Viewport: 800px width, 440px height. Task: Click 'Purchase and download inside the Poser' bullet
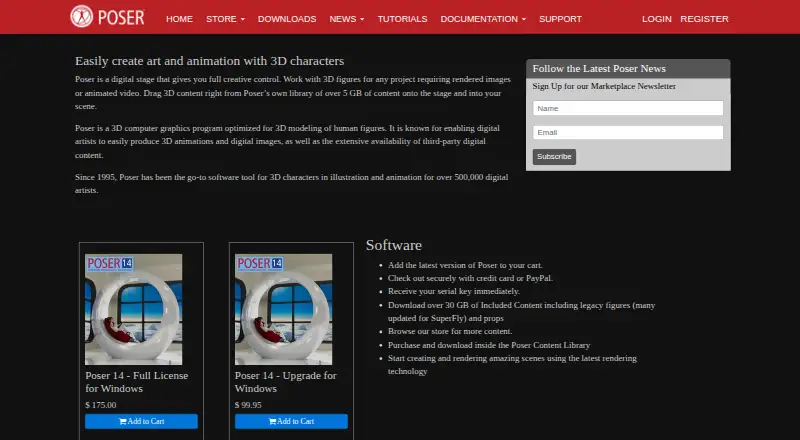[x=489, y=345]
